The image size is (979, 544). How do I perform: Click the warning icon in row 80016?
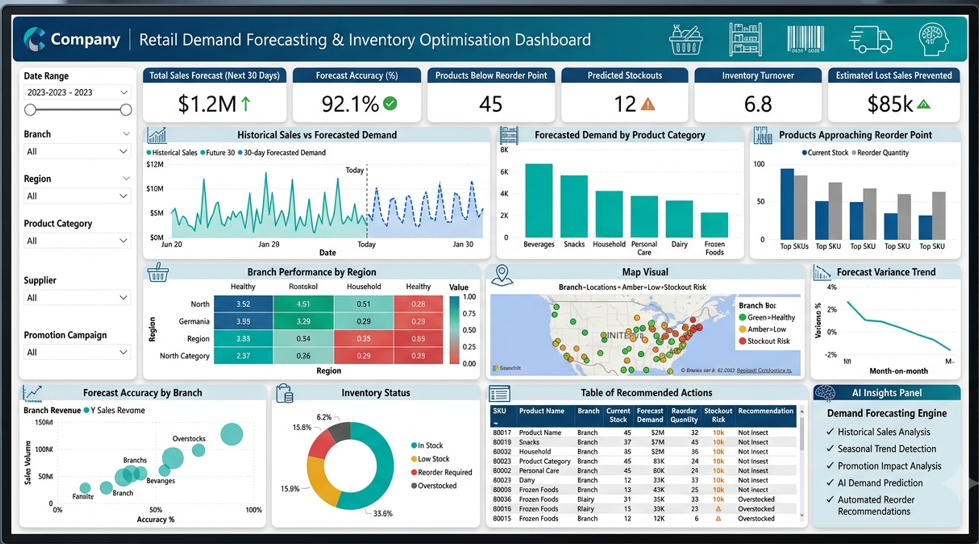[718, 509]
